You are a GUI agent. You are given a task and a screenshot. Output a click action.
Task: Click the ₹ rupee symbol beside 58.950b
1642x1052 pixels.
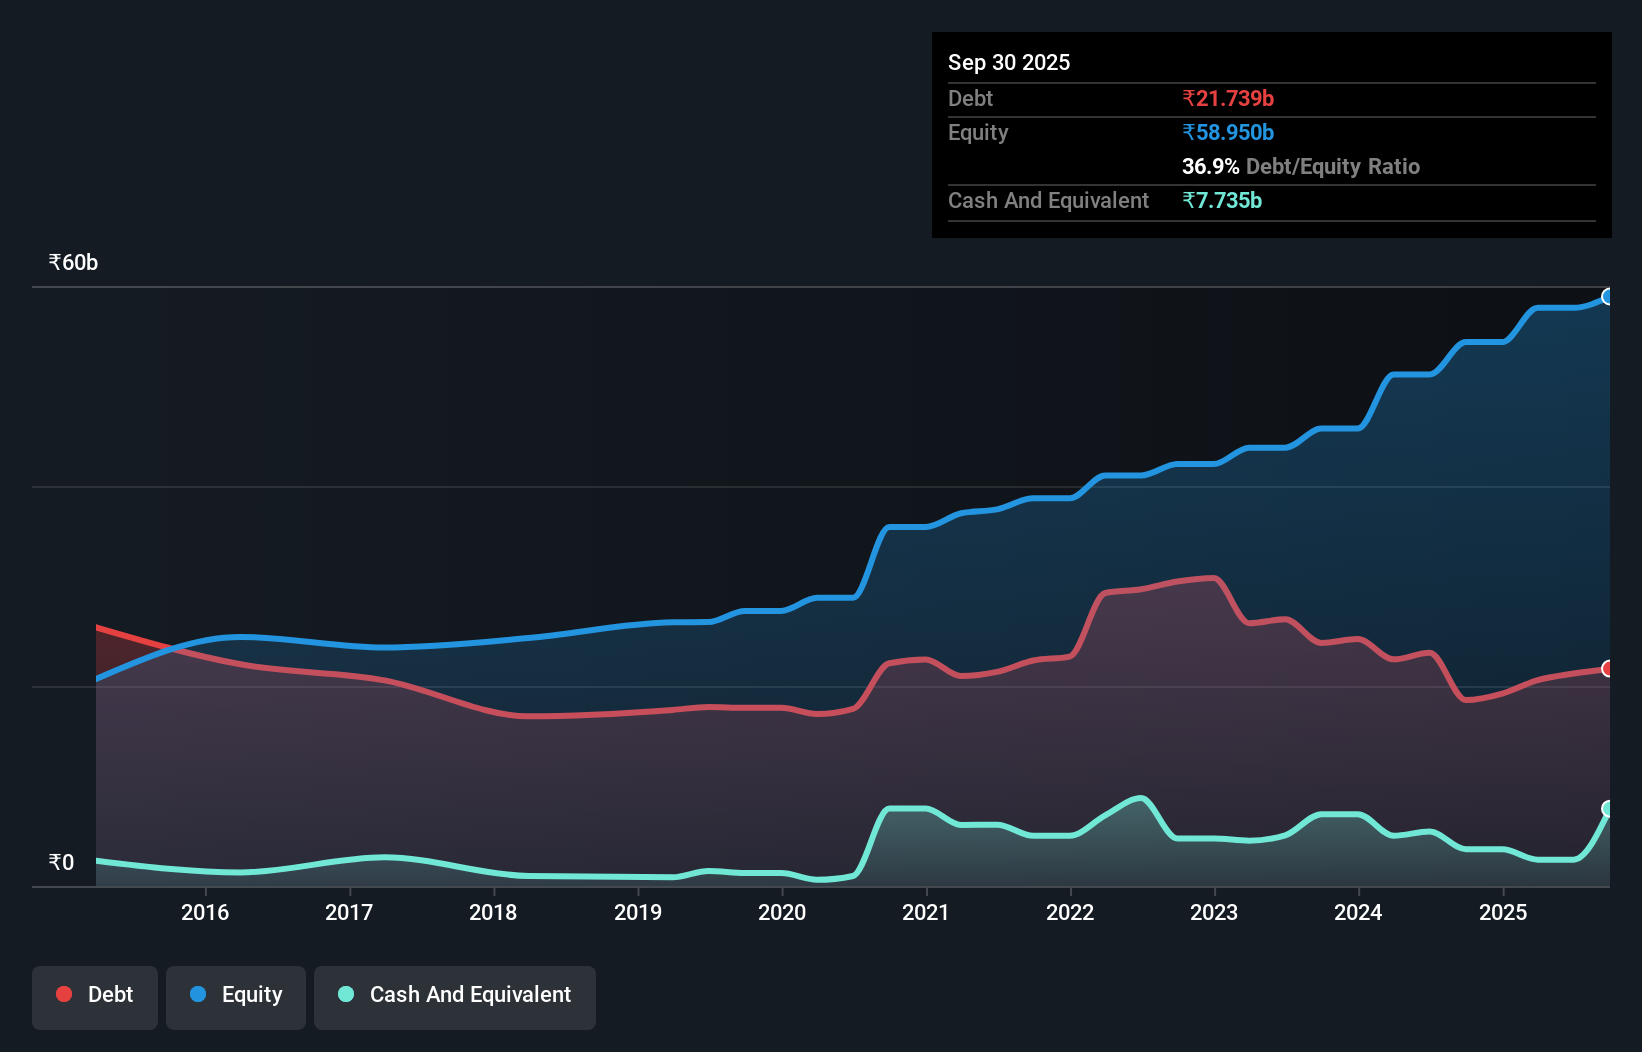coord(1188,132)
